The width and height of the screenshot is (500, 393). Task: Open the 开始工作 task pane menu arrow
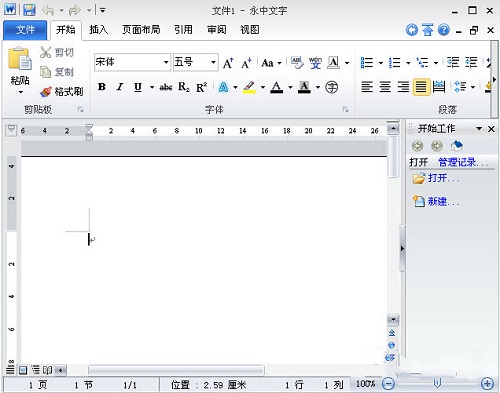coord(479,129)
